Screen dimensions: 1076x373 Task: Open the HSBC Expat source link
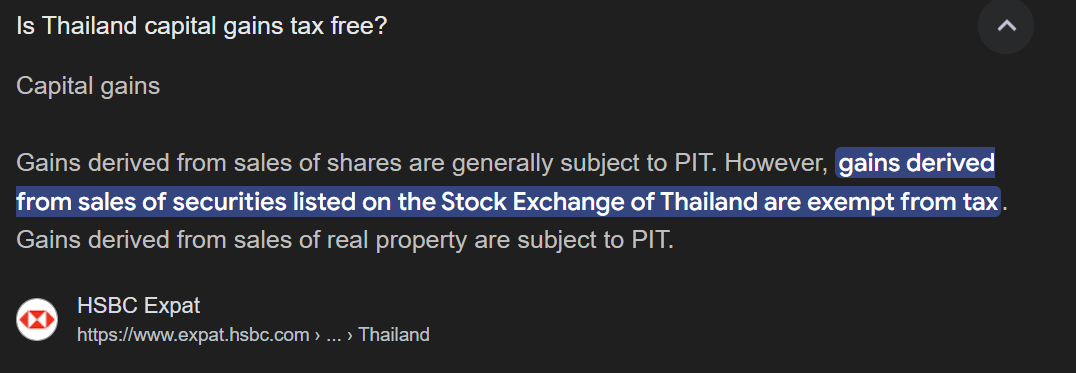point(139,305)
